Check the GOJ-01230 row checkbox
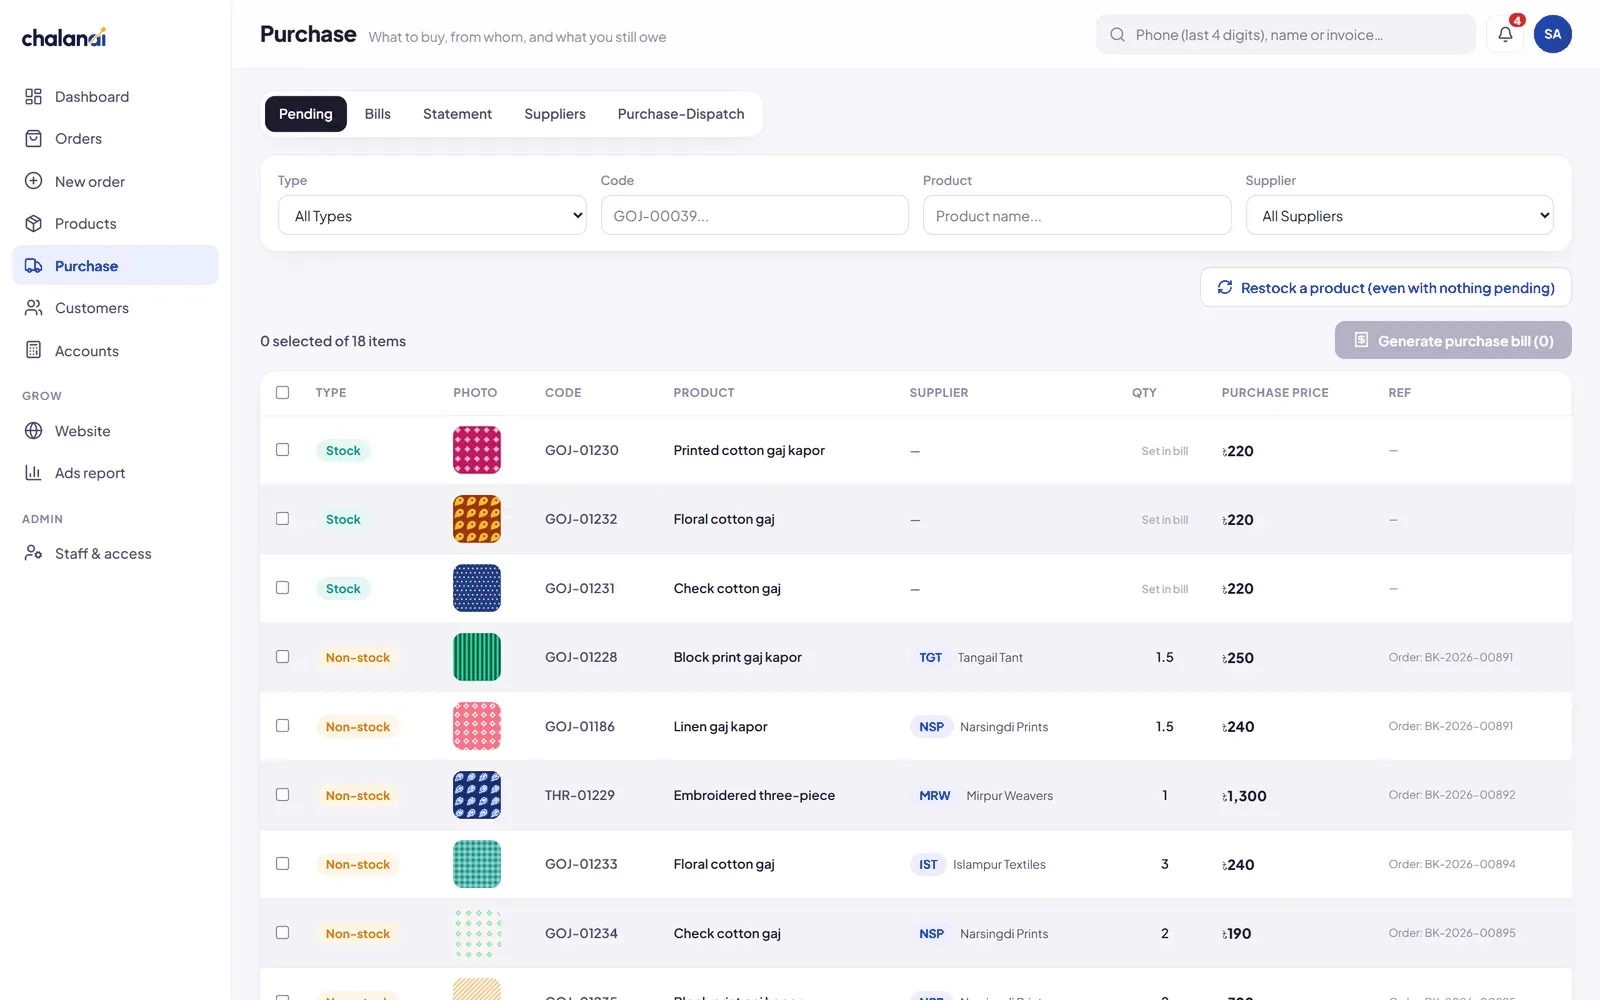This screenshot has height=1000, width=1600. tap(283, 450)
